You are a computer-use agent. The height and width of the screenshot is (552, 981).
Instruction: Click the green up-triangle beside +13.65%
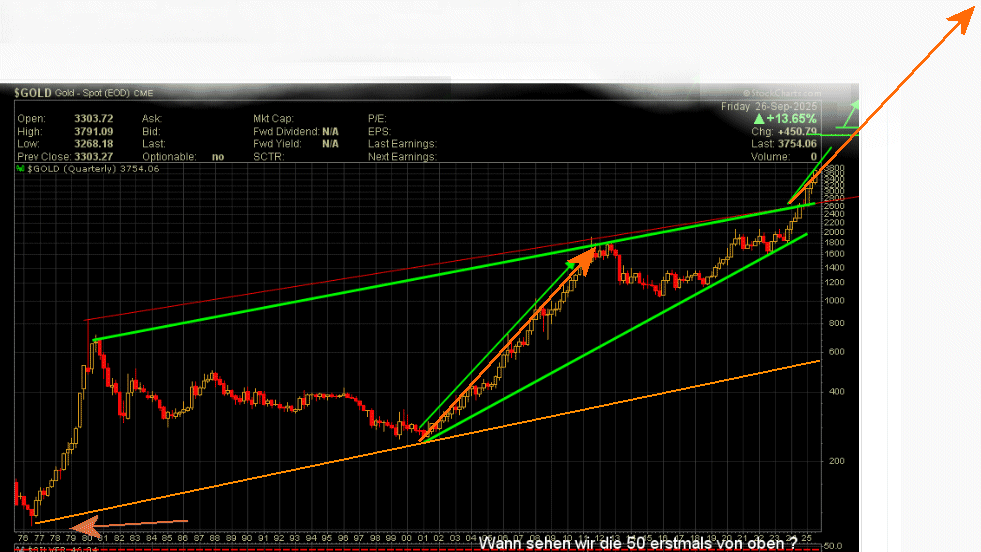(x=759, y=117)
